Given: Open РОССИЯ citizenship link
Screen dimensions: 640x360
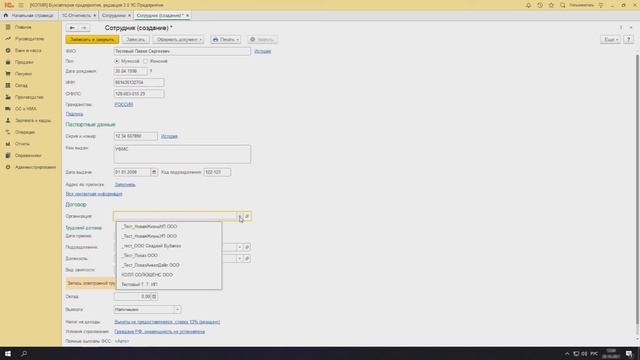Looking at the screenshot, I should click(x=124, y=104).
